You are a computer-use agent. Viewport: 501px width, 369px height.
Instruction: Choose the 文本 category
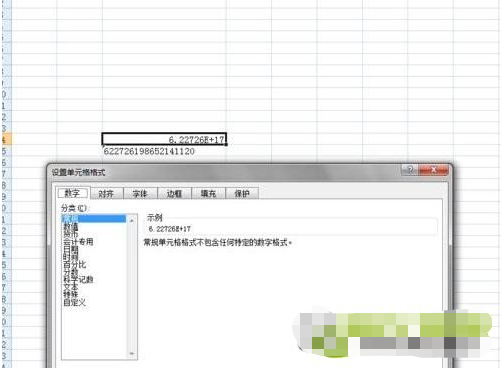click(x=71, y=287)
